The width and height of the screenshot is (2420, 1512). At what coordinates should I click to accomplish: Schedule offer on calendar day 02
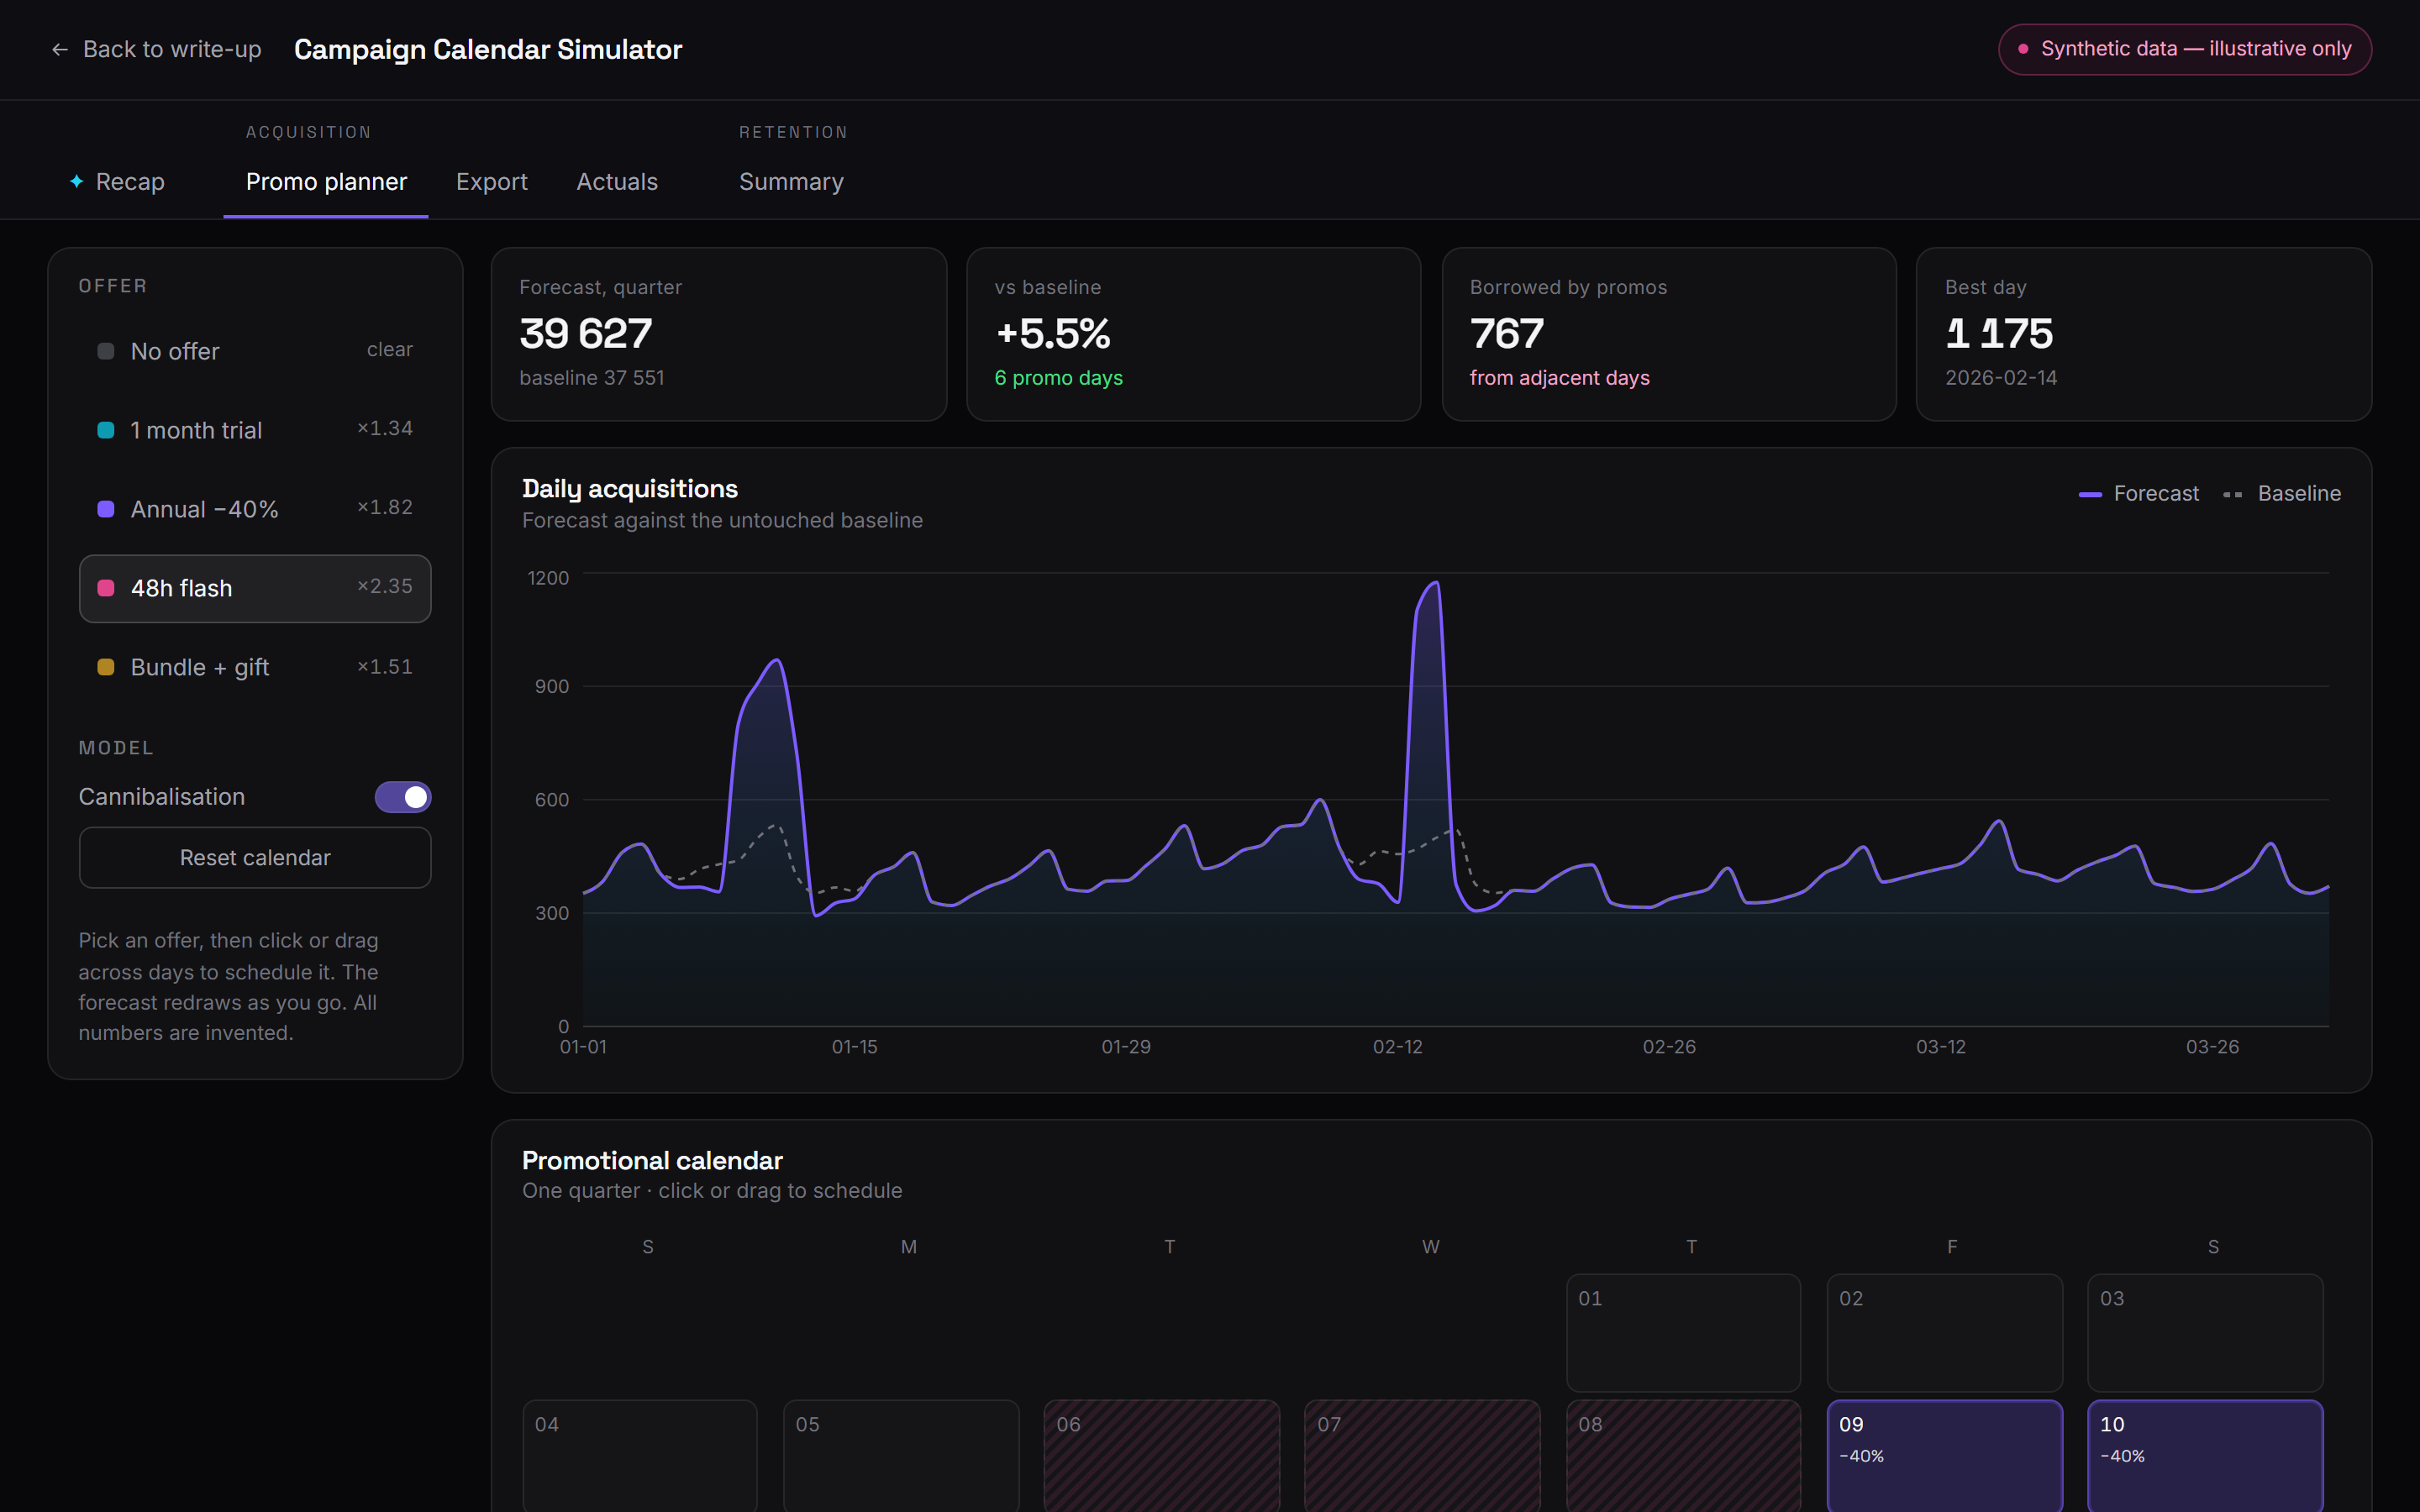coord(1944,1332)
